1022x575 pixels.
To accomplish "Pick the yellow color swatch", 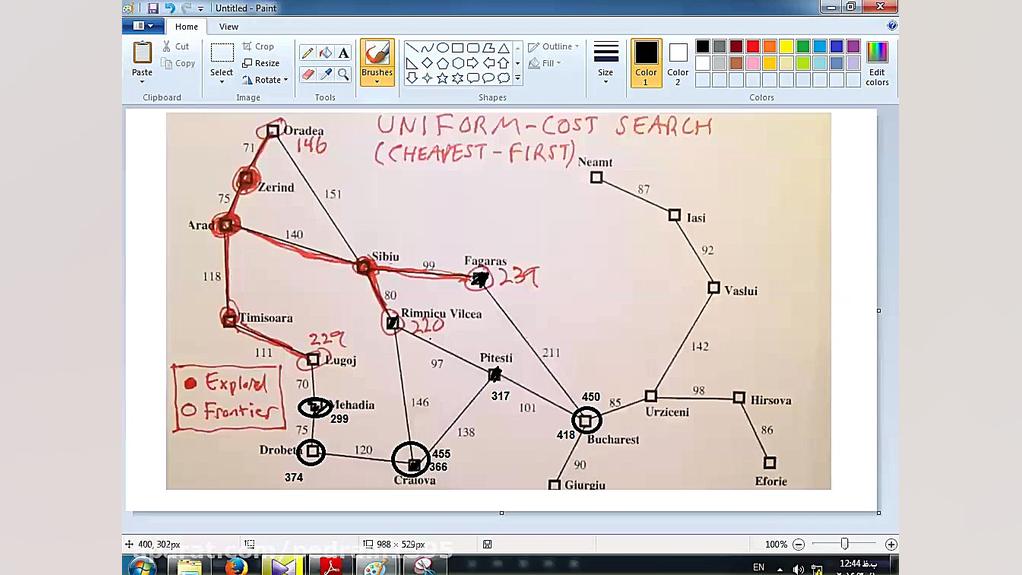I will (786, 46).
